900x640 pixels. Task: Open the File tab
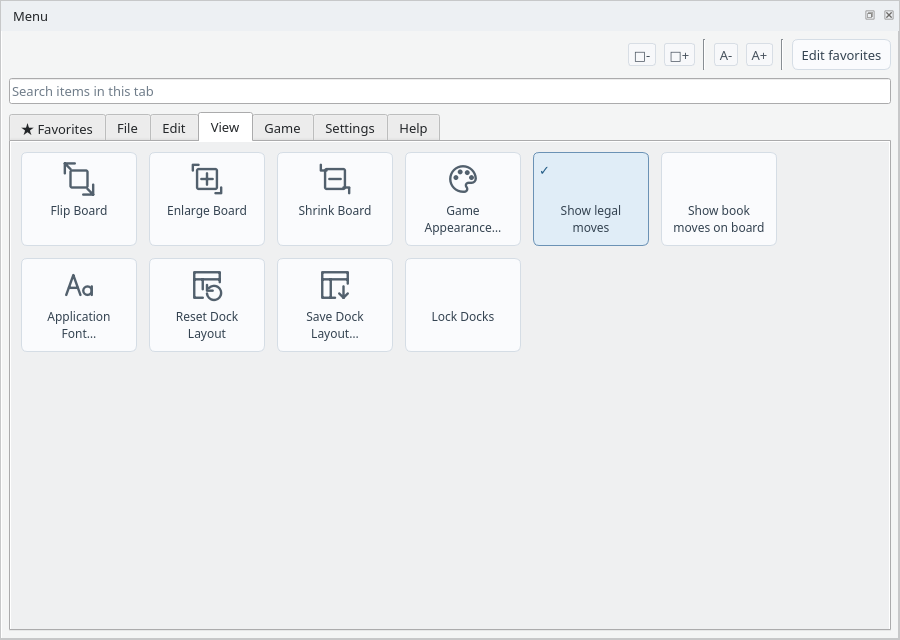127,128
